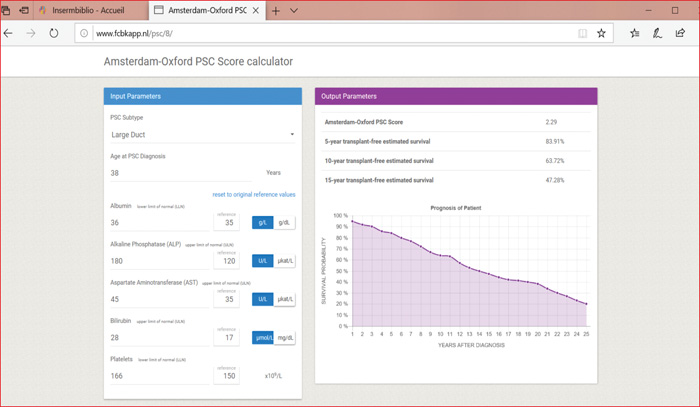Select U/L unit for Alkaline Phosphatase
Viewport: 700px width, 407px height.
pyautogui.click(x=262, y=261)
